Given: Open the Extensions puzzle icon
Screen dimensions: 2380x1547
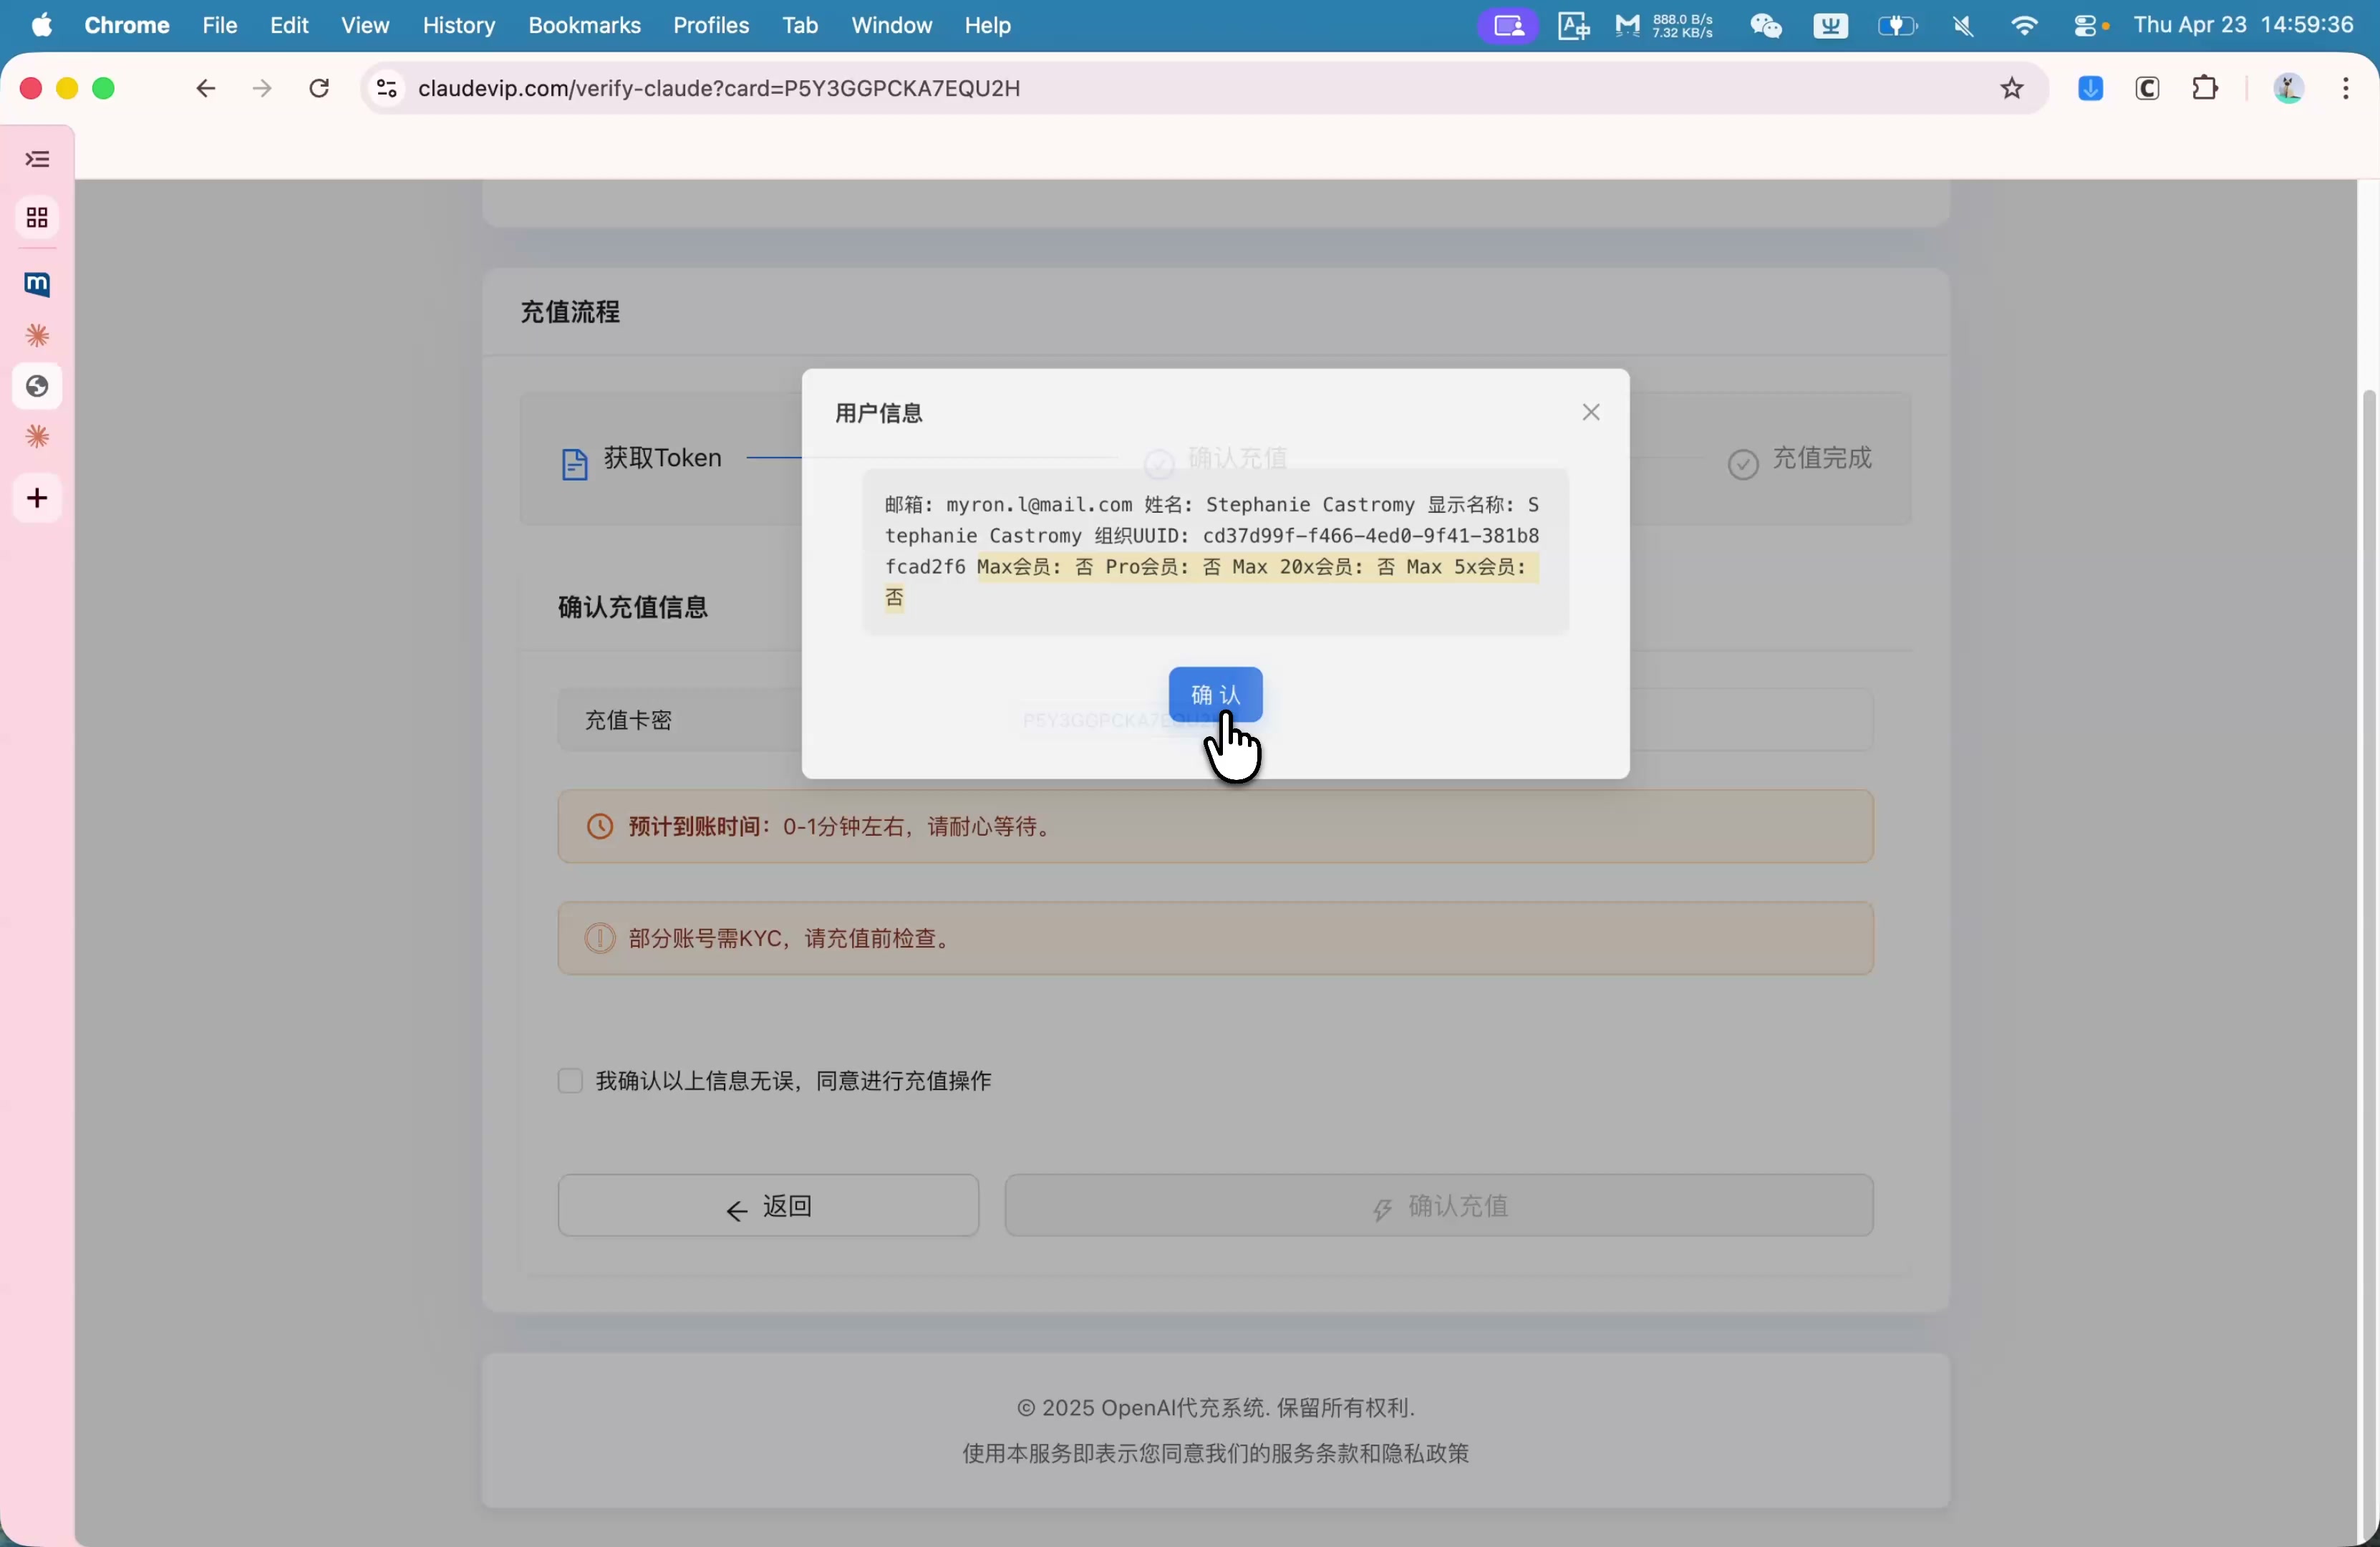Looking at the screenshot, I should (x=2204, y=88).
